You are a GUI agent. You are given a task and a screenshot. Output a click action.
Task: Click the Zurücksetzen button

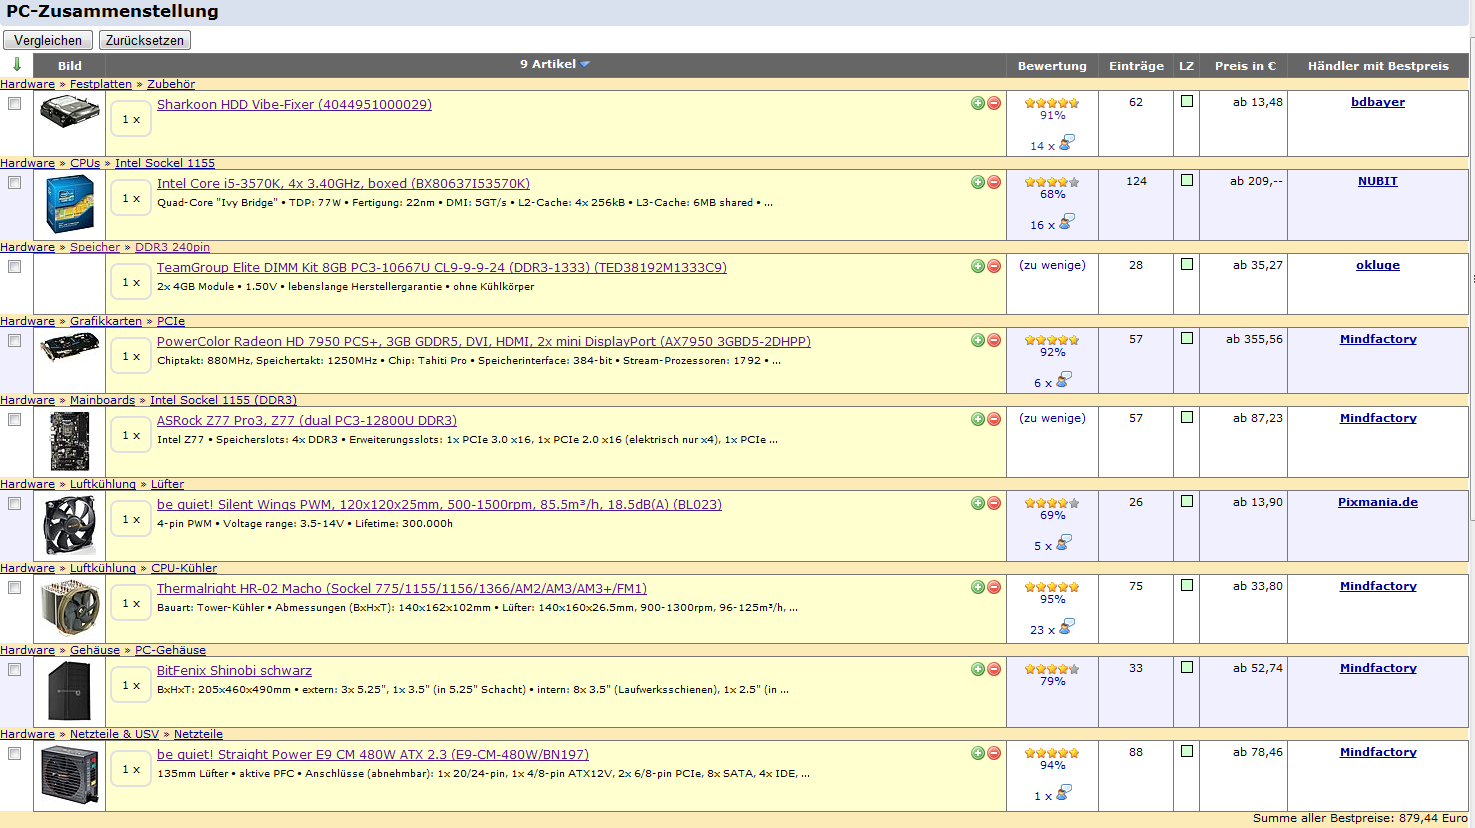pyautogui.click(x=145, y=40)
